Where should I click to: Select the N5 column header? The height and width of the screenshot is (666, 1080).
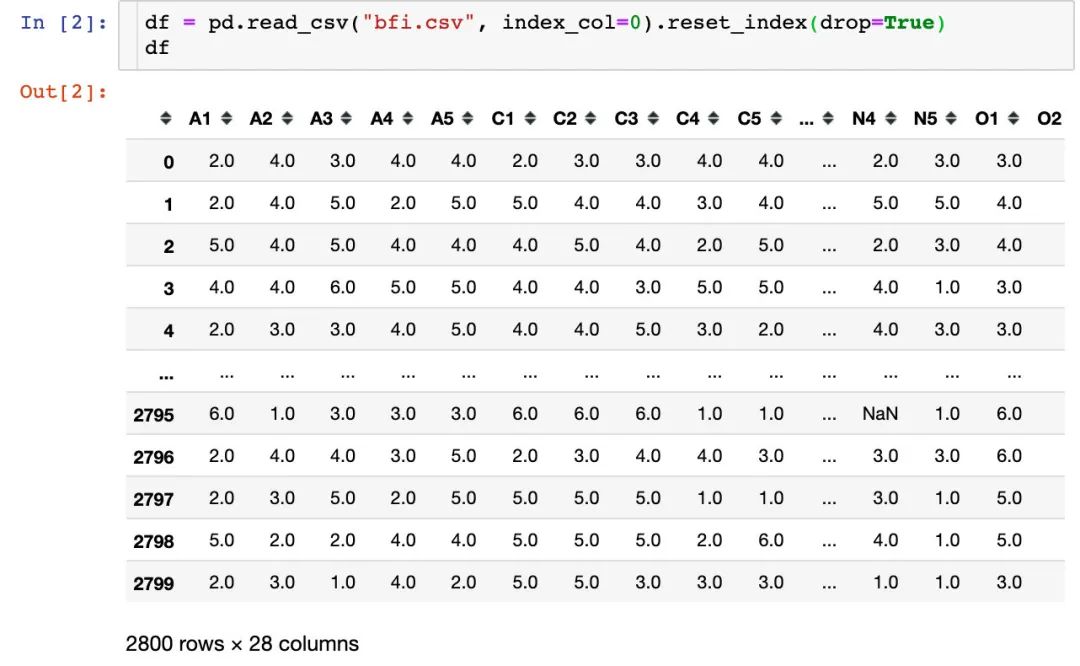(925, 118)
